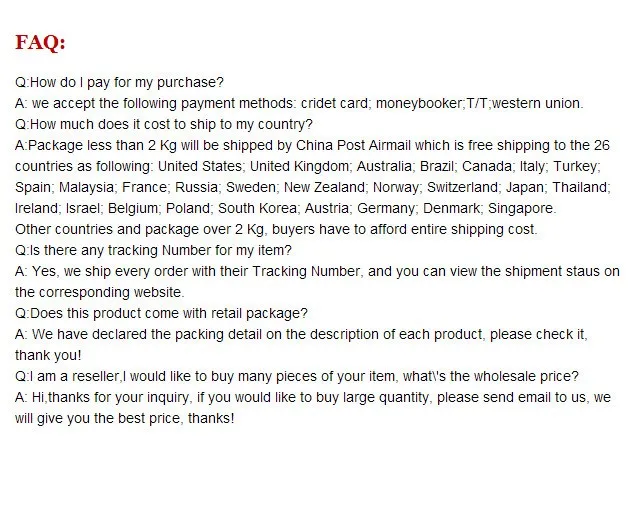Click the red FAQ heading

[x=40, y=42]
